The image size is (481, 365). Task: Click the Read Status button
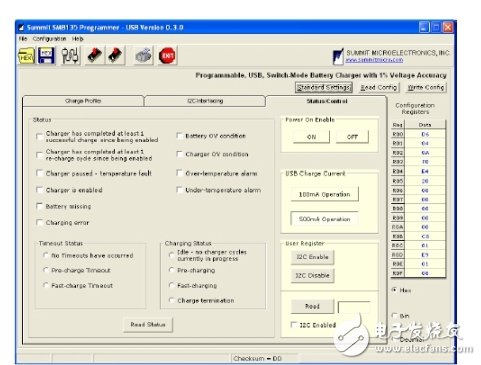click(x=148, y=325)
